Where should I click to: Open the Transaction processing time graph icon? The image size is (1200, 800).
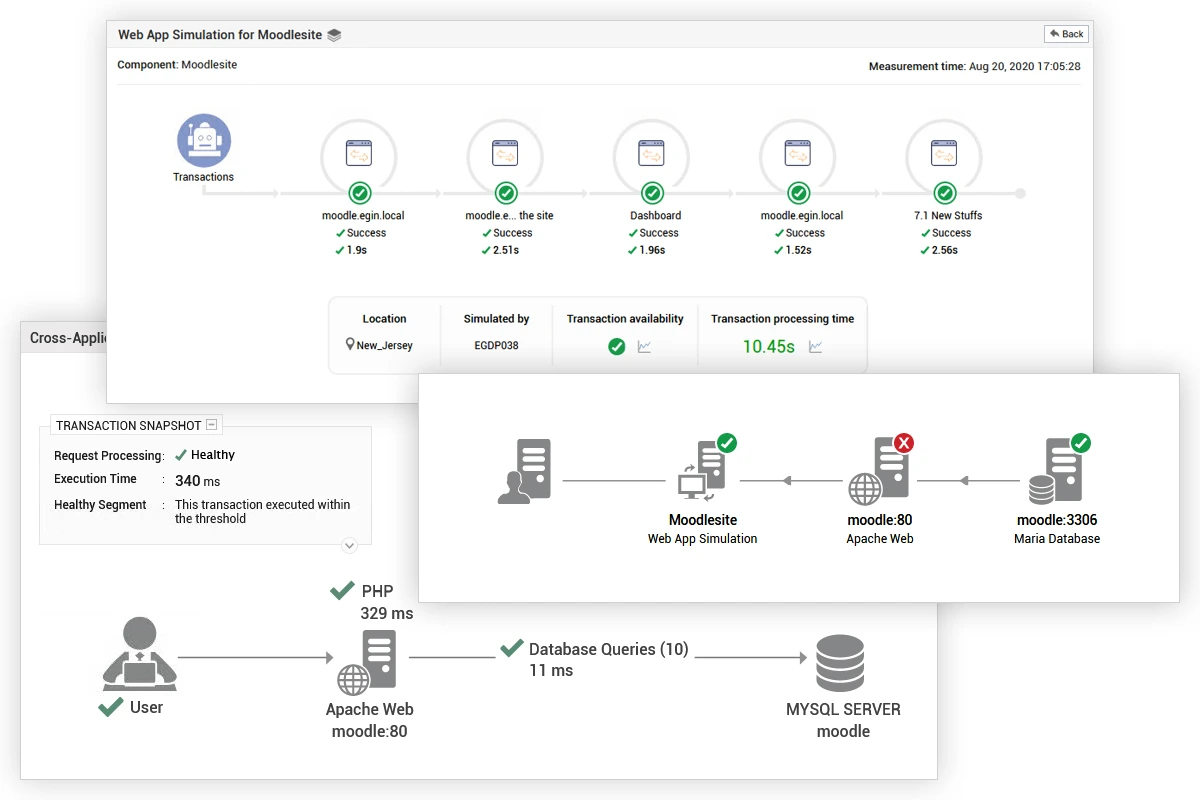pyautogui.click(x=816, y=347)
